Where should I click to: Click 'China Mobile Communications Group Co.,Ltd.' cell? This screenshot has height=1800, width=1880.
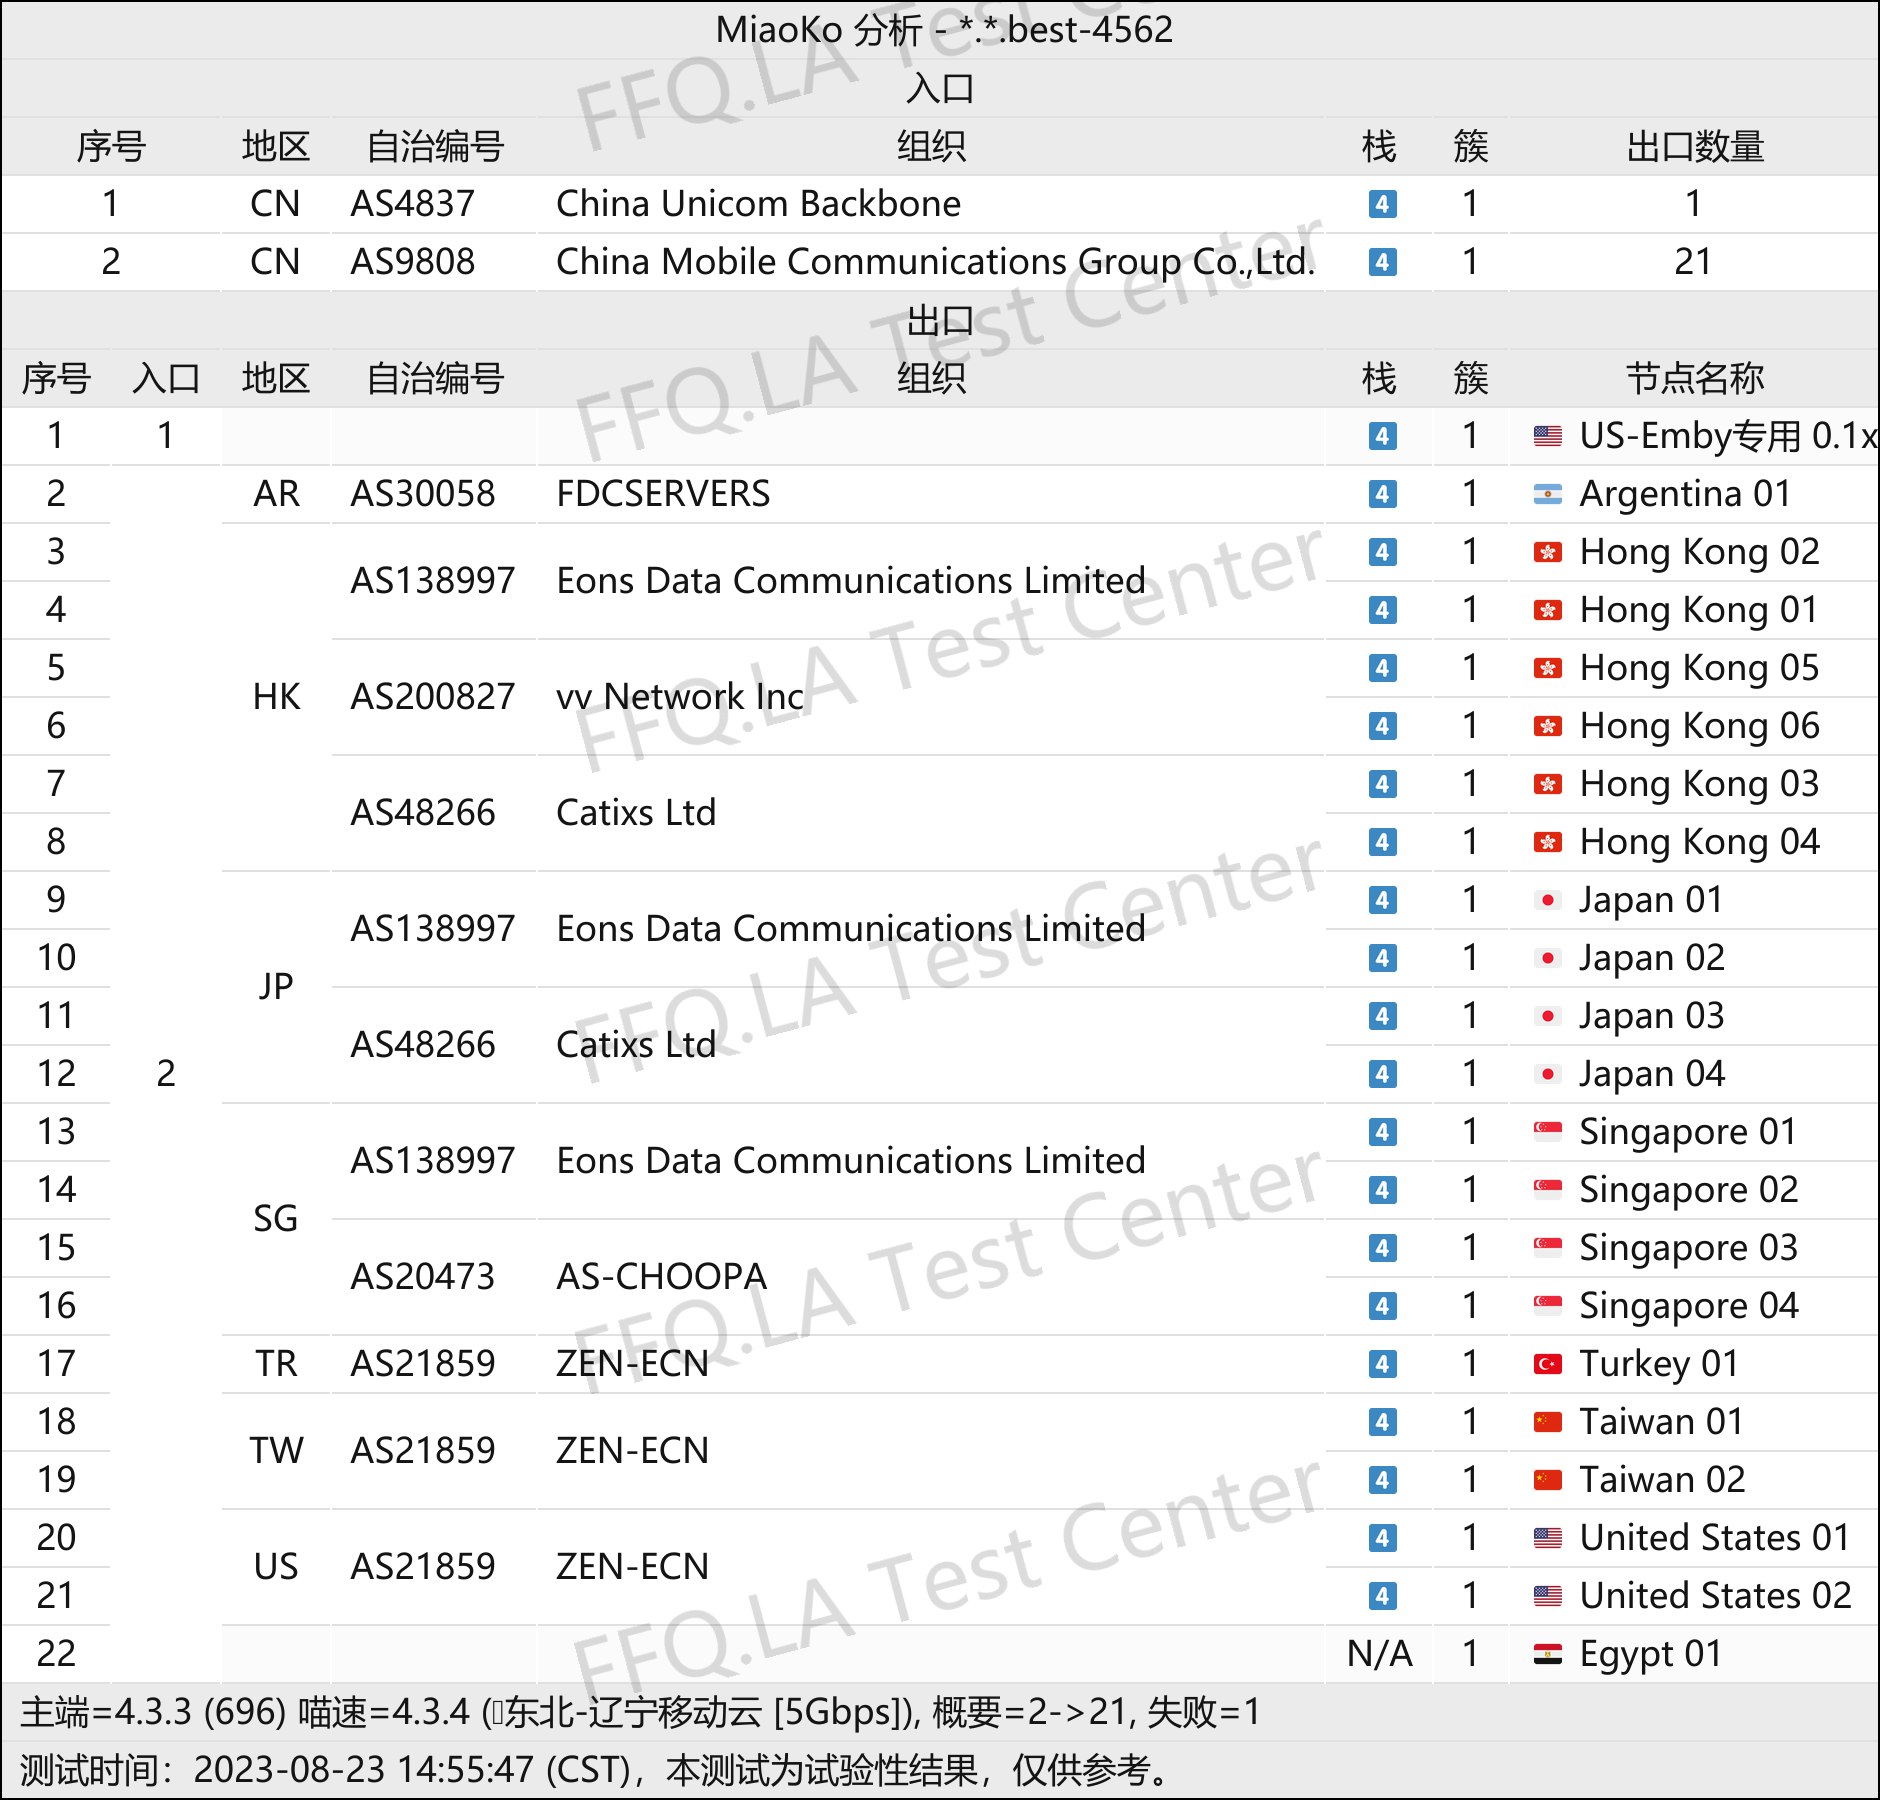936,262
